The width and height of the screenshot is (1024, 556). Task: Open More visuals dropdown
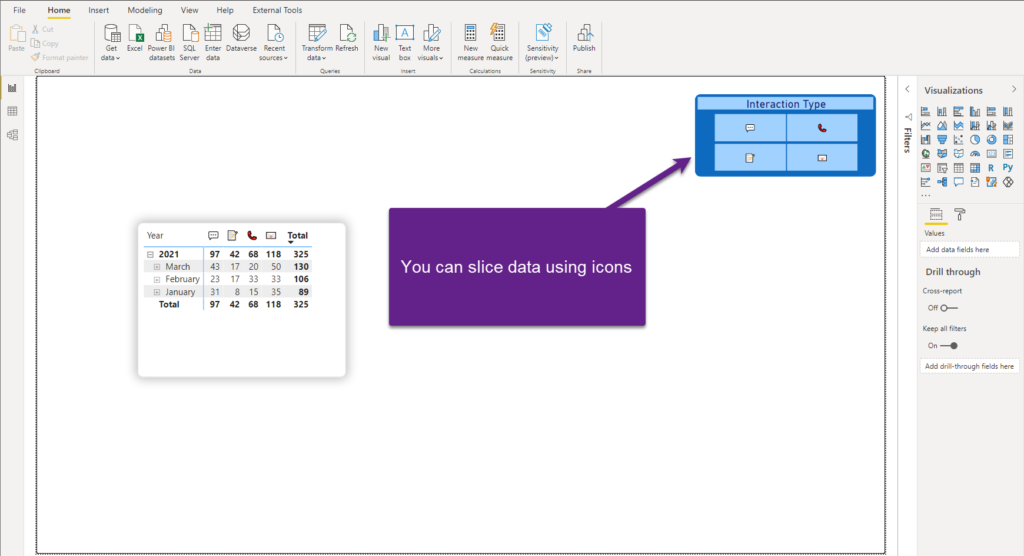[x=431, y=43]
